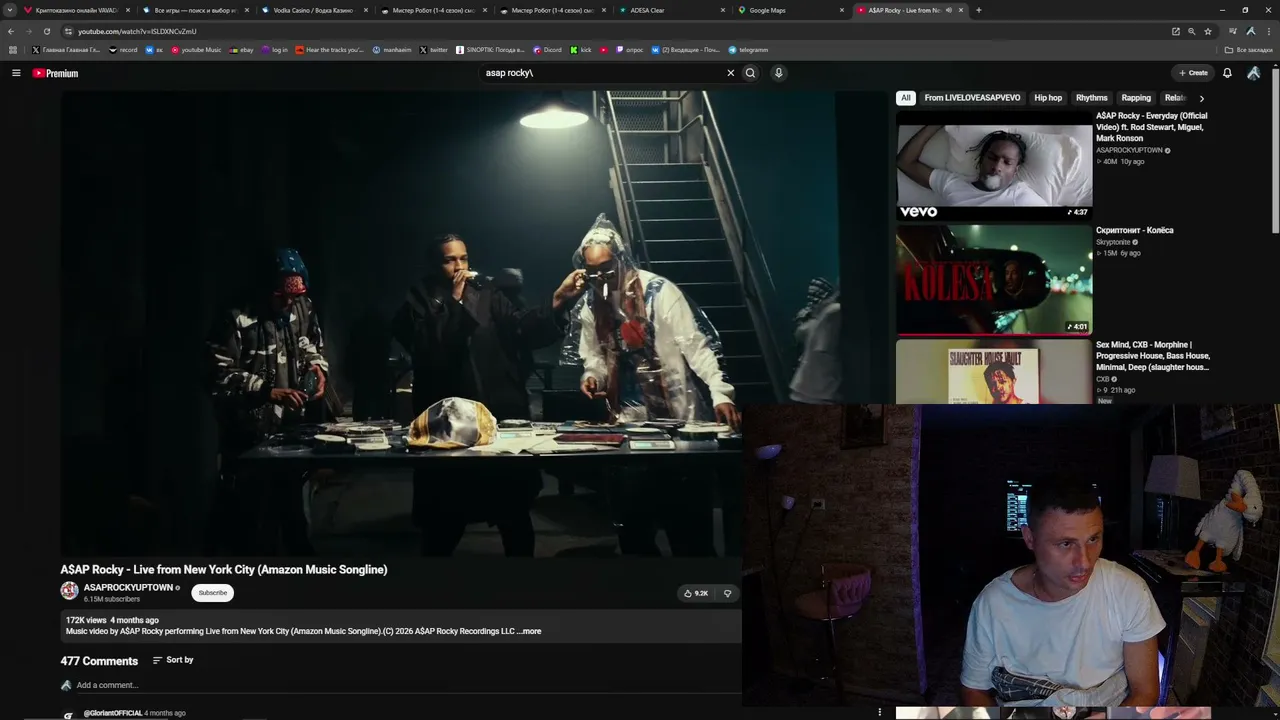
Task: Open the apps grid in bookmarks bar
Action: (x=13, y=50)
